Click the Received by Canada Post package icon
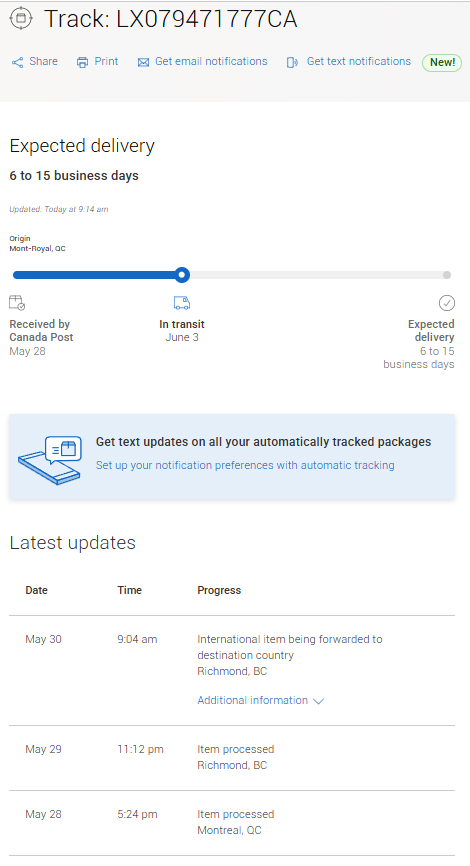Image resolution: width=470 pixels, height=866 pixels. [x=17, y=303]
